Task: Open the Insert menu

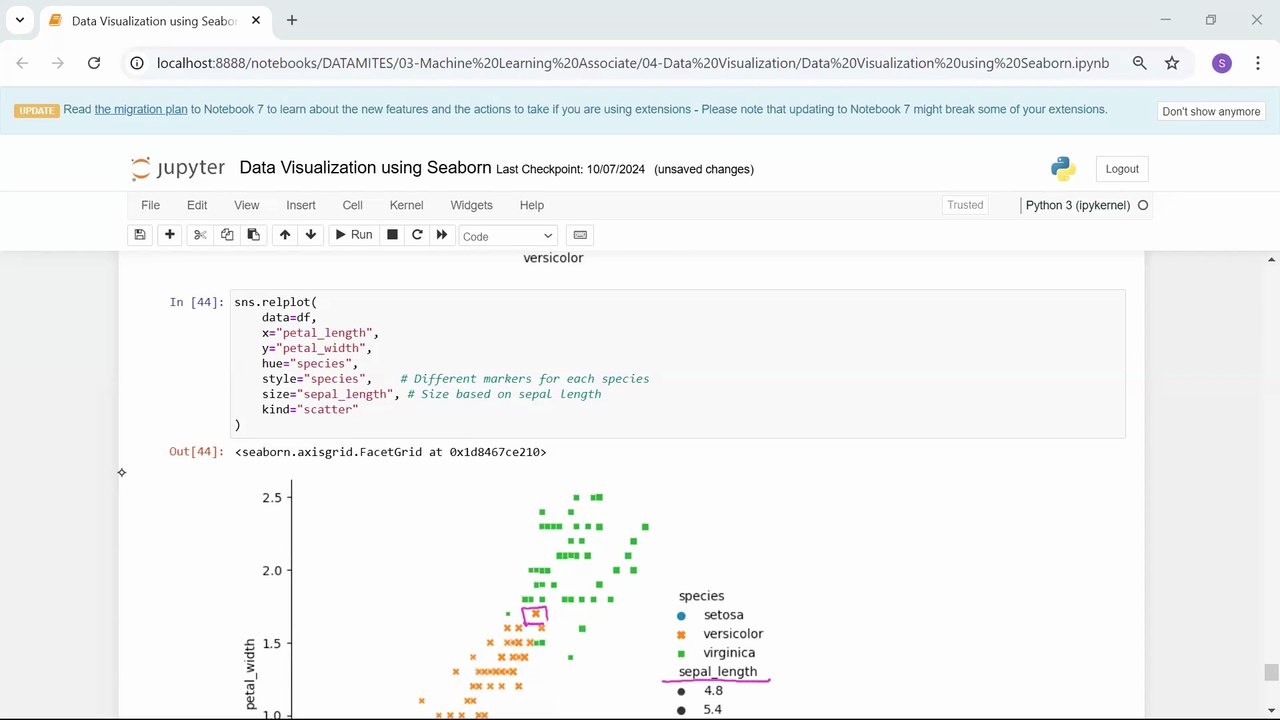Action: pos(301,205)
